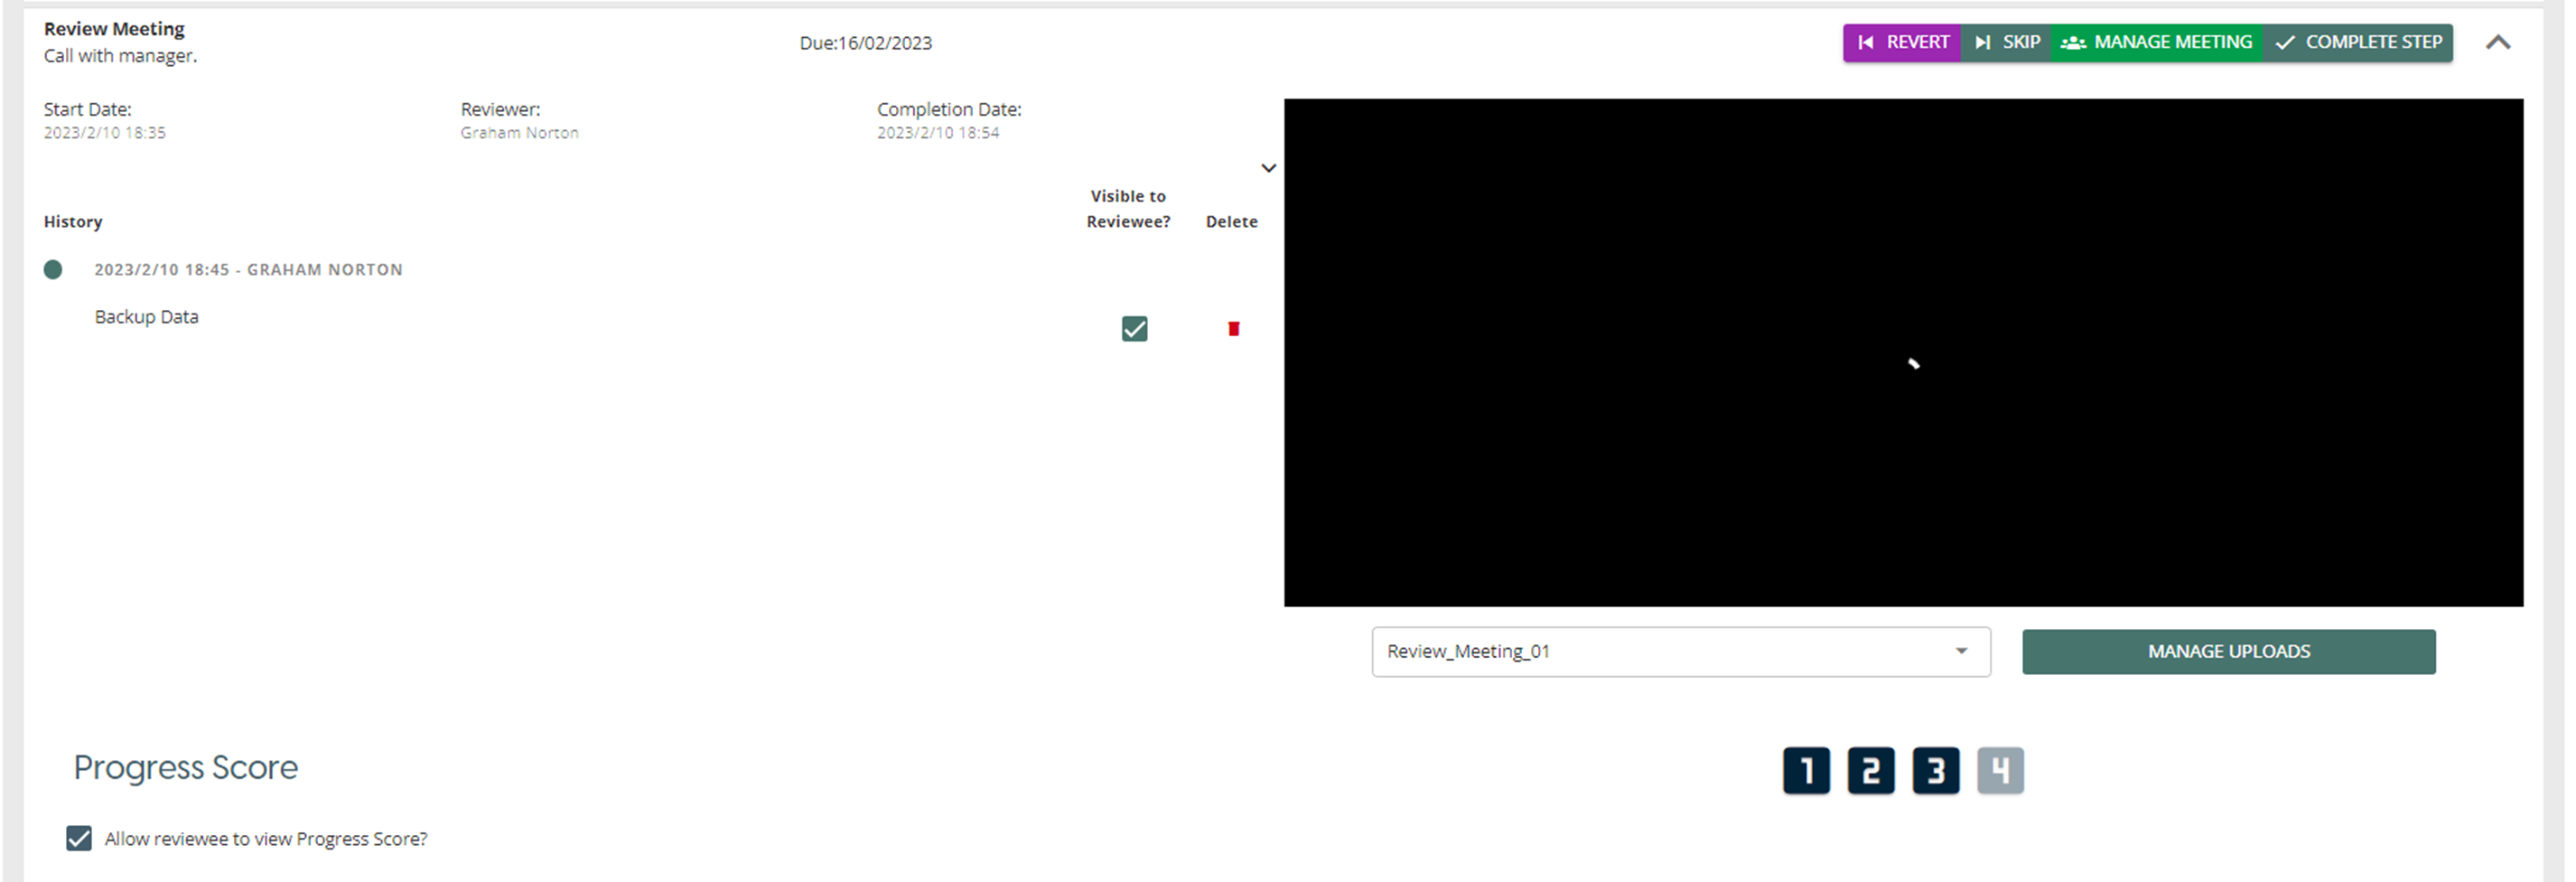Screen dimensions: 2576x882
Task: Click the black video preview area
Action: pyautogui.click(x=1903, y=352)
